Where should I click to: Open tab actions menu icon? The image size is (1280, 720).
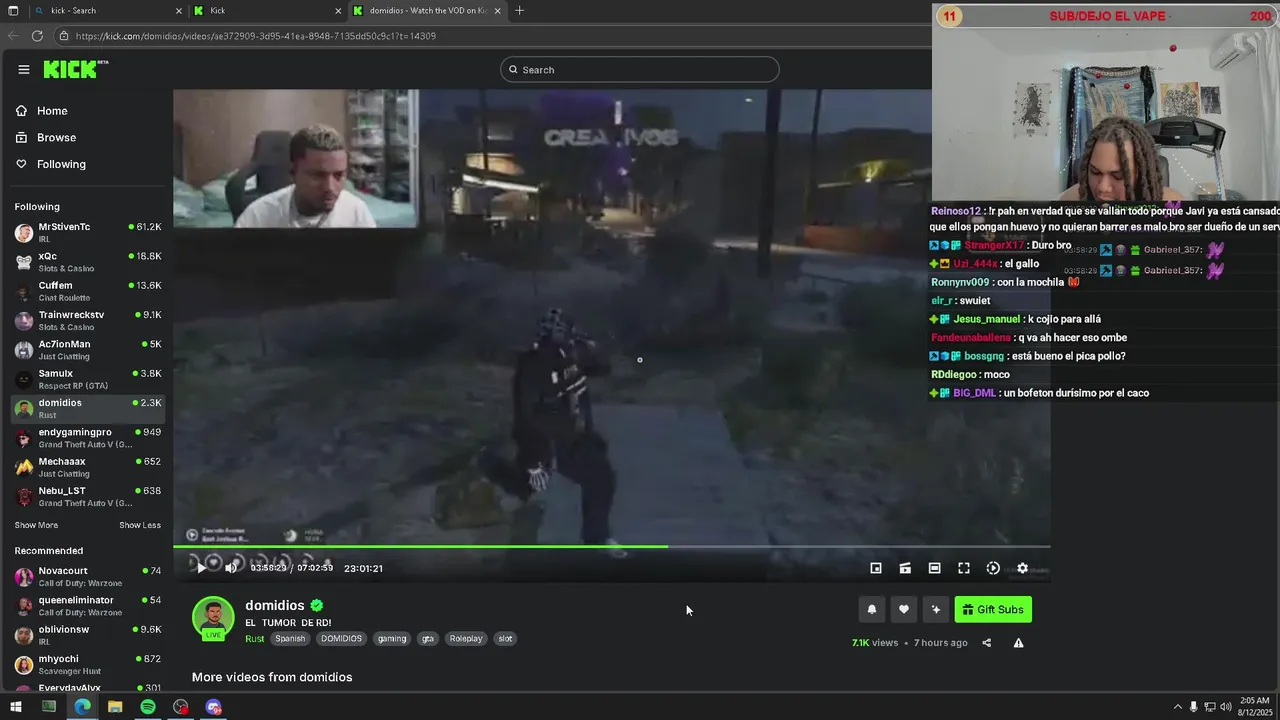point(13,11)
